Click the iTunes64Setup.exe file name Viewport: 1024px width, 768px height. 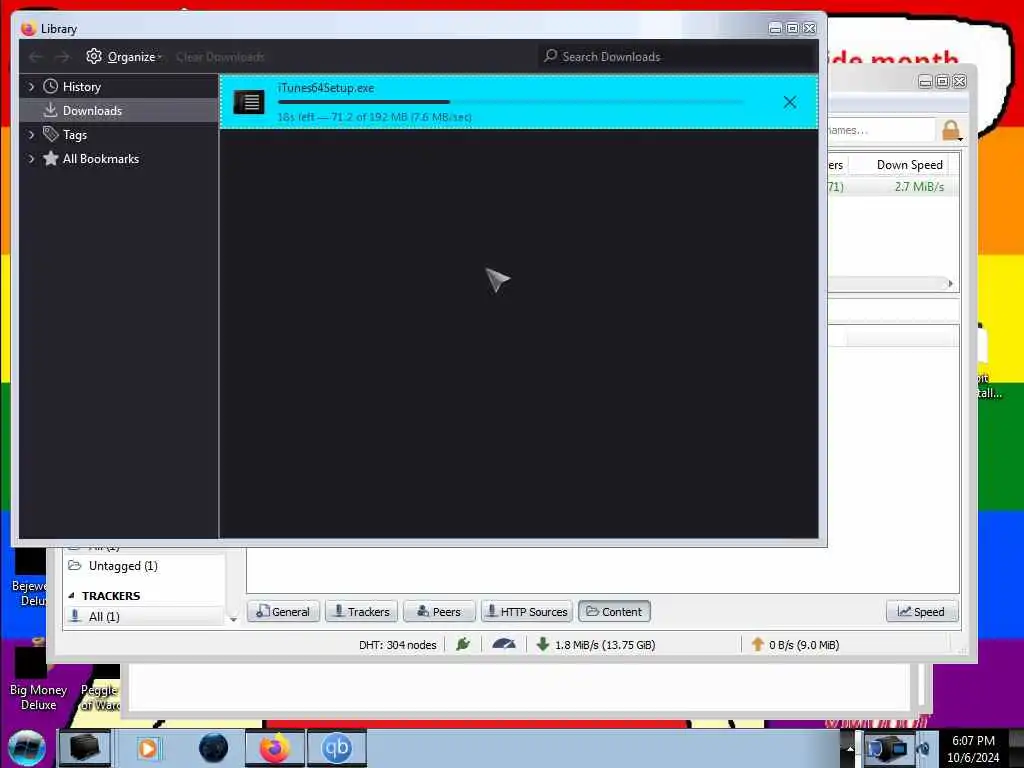[x=326, y=88]
